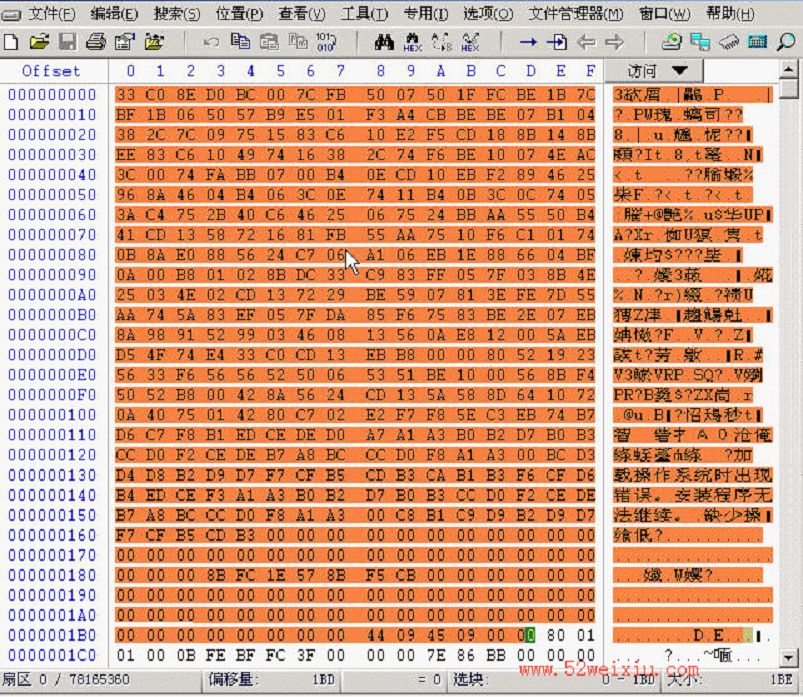Open the 搜索(S) menu
Screen dimensions: 803x697
click(x=177, y=13)
